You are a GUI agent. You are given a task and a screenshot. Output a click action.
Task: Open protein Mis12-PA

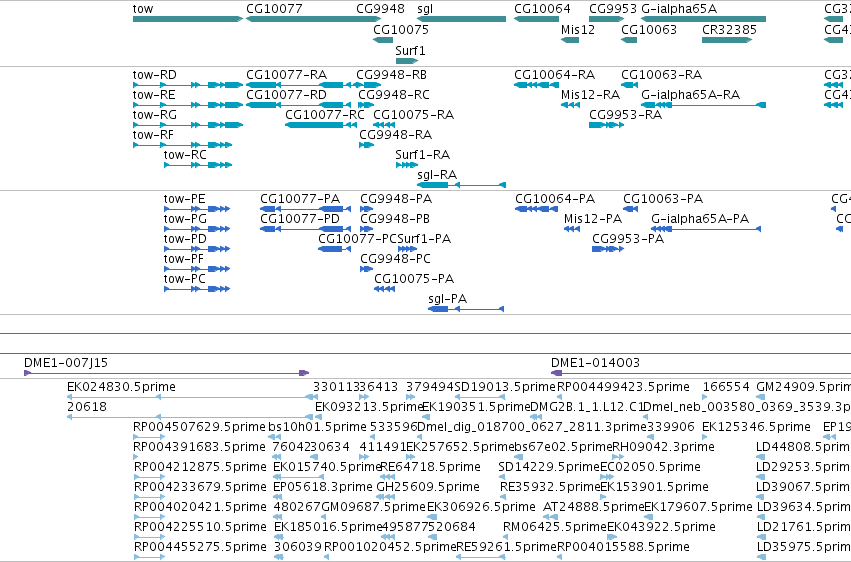click(x=593, y=219)
